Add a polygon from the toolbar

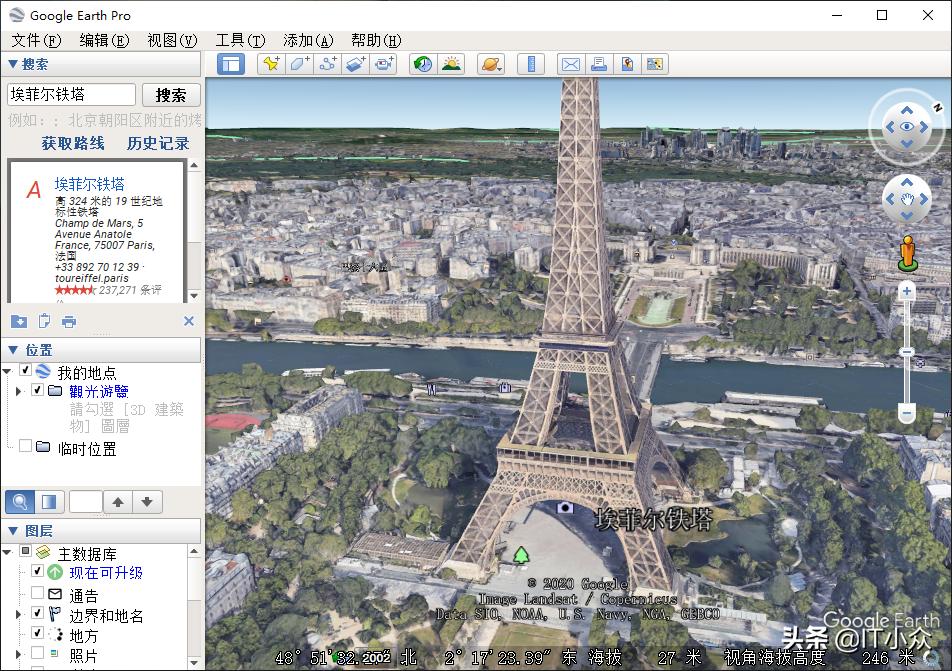click(x=299, y=64)
